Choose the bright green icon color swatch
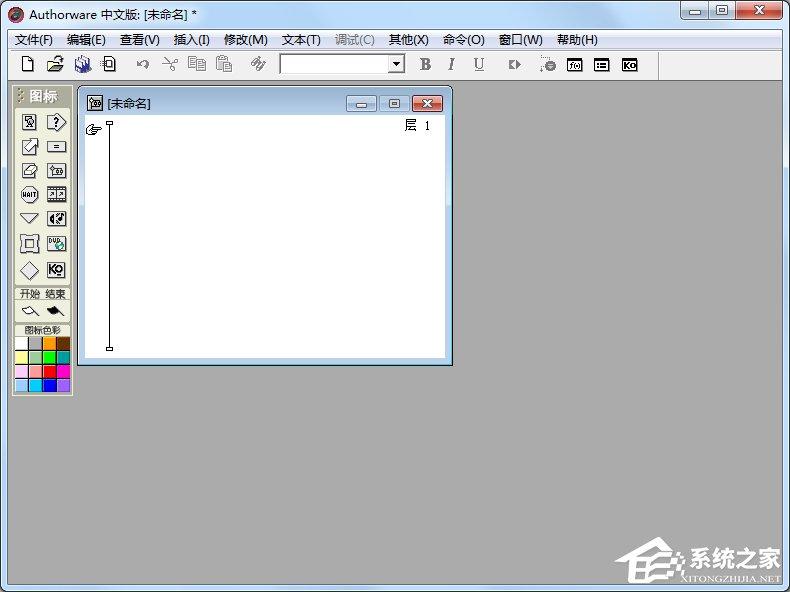The image size is (790, 592). (49, 358)
